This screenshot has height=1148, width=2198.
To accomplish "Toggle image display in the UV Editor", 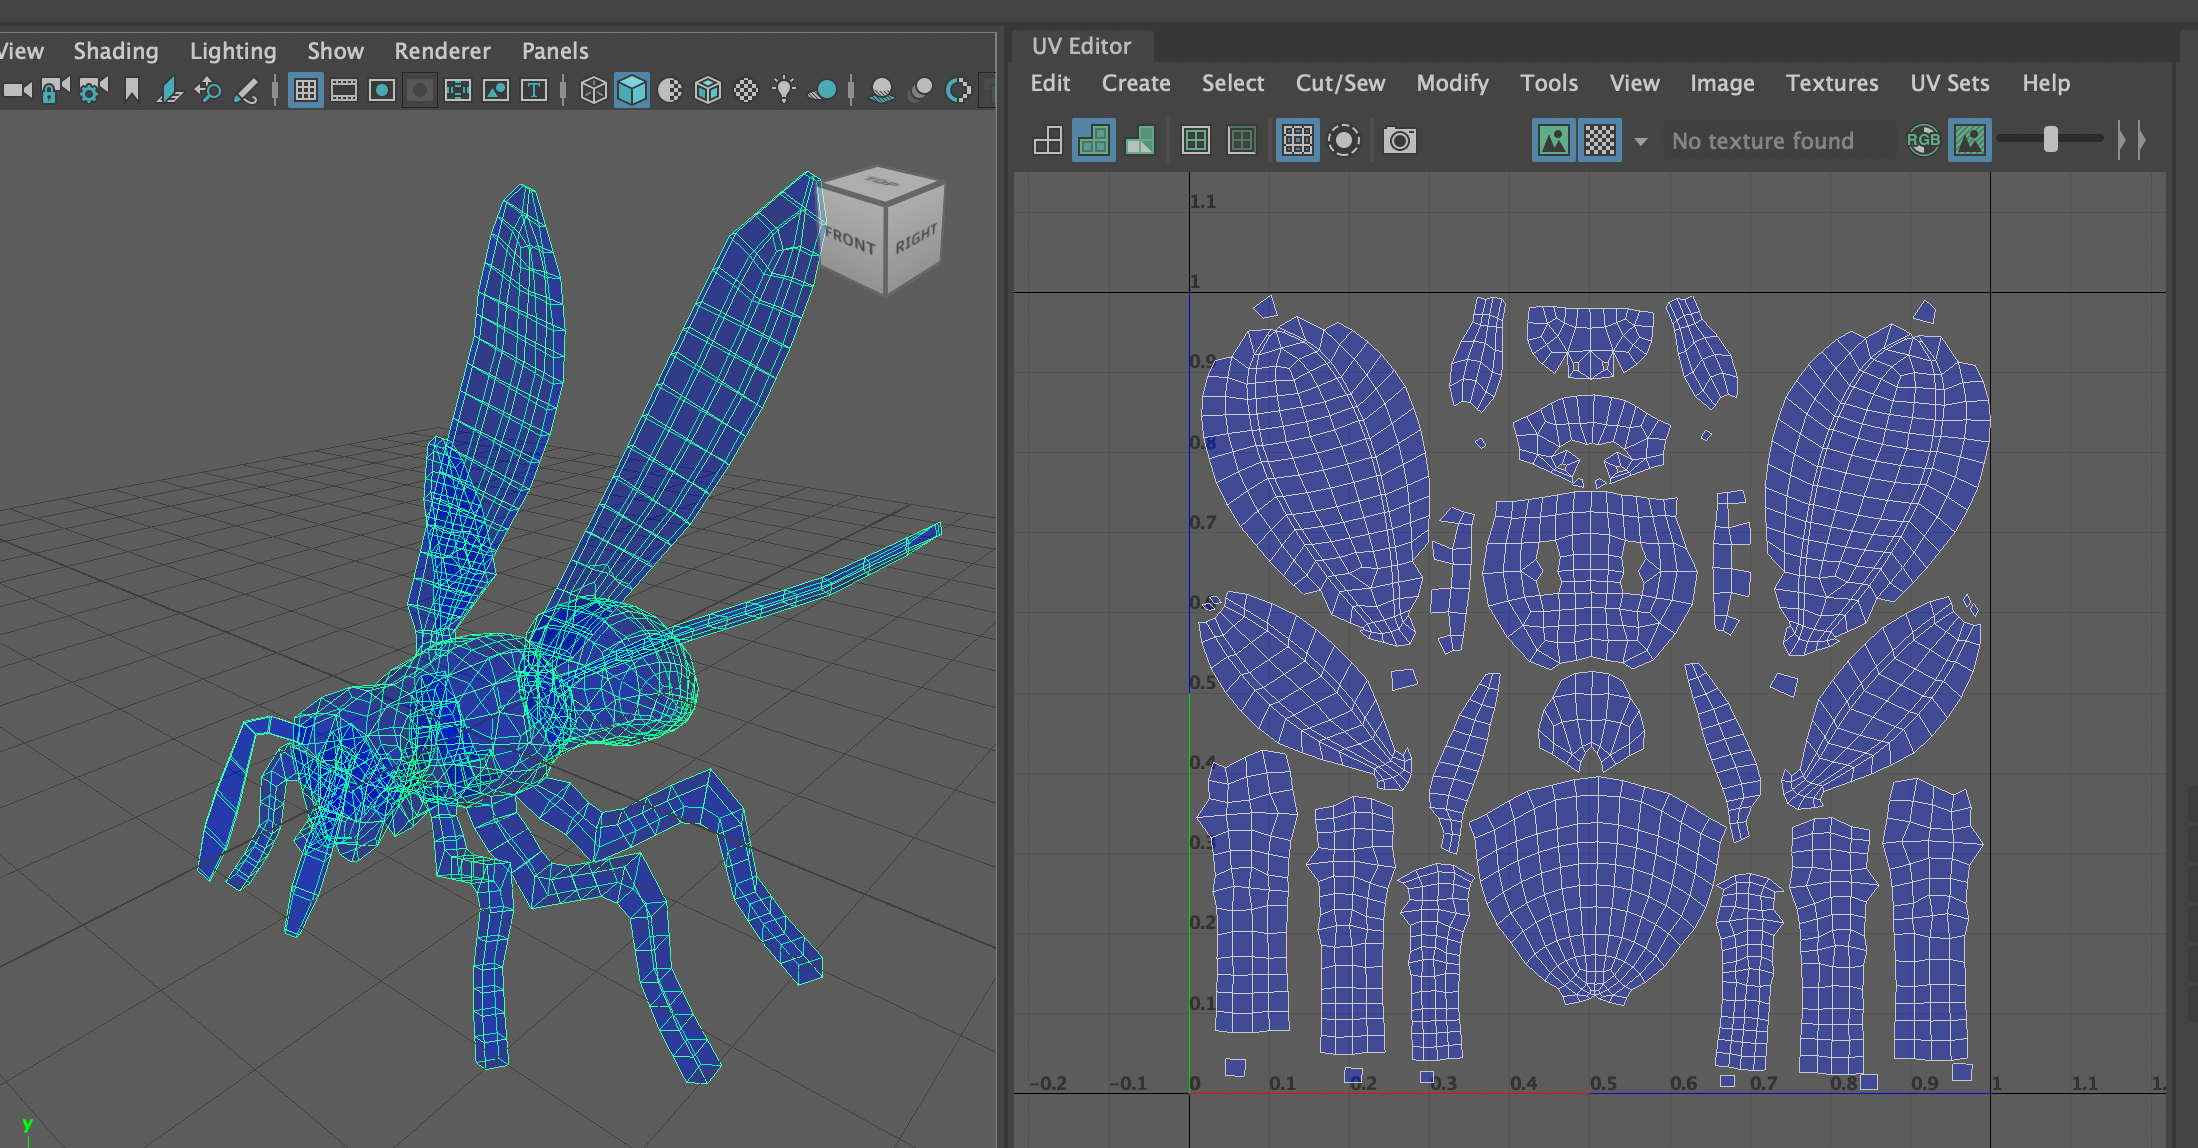I will 1554,140.
